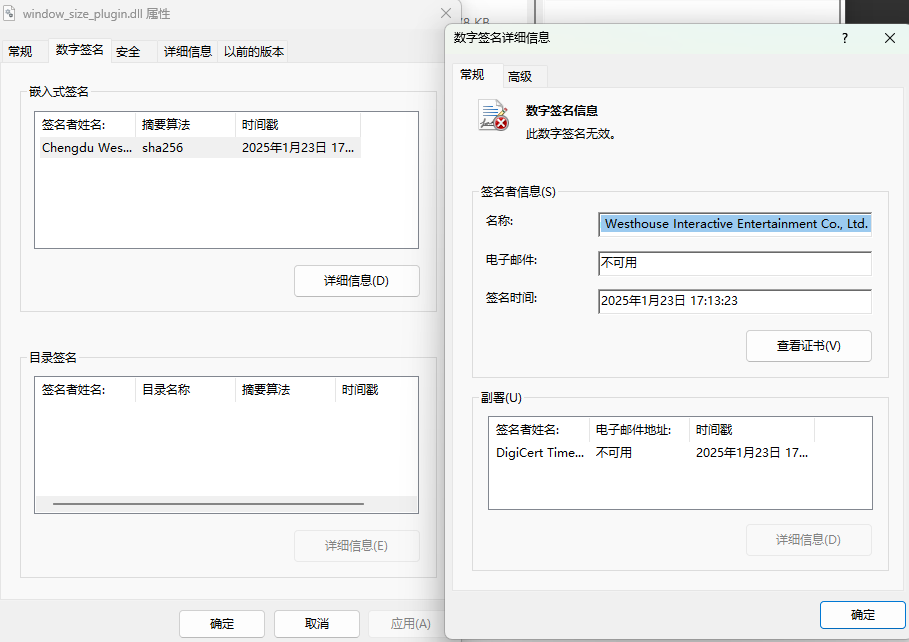Click 摘要算法 column header in catalog signatures

(285, 390)
